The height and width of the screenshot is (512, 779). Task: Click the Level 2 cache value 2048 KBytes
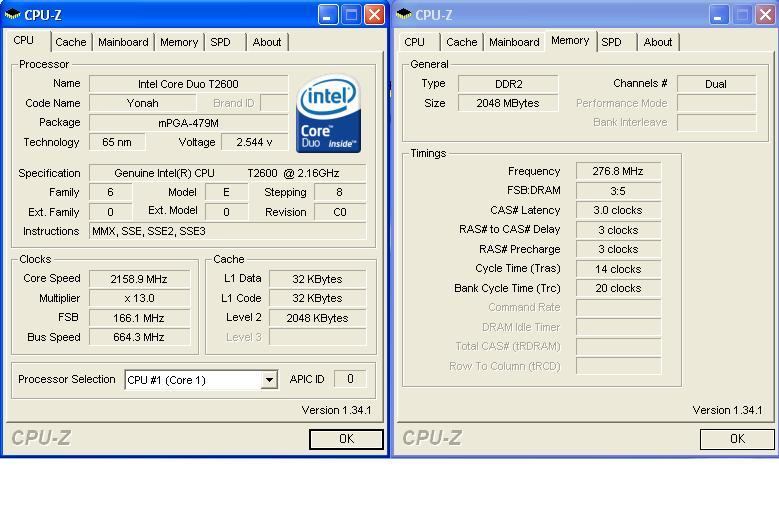tap(317, 318)
